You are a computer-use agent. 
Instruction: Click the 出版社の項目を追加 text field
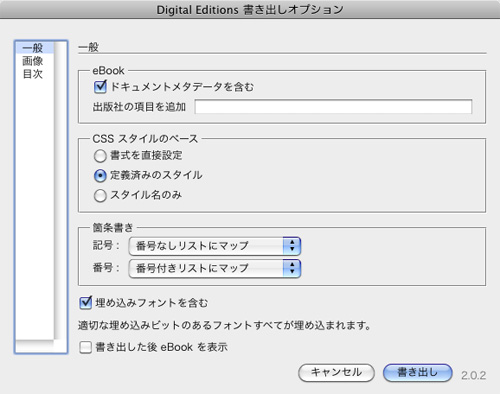click(x=333, y=107)
